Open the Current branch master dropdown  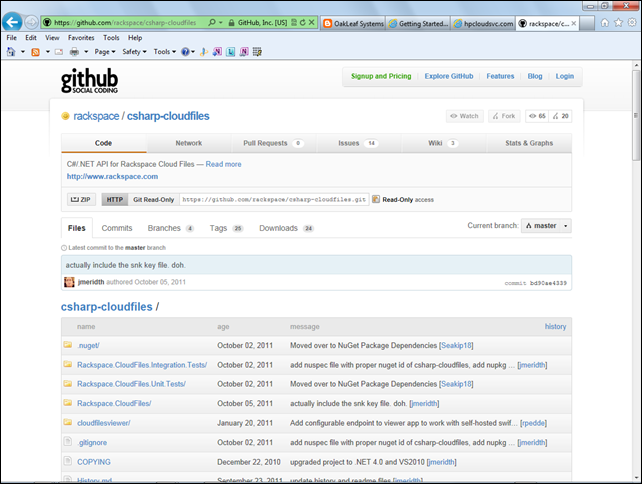(x=546, y=226)
